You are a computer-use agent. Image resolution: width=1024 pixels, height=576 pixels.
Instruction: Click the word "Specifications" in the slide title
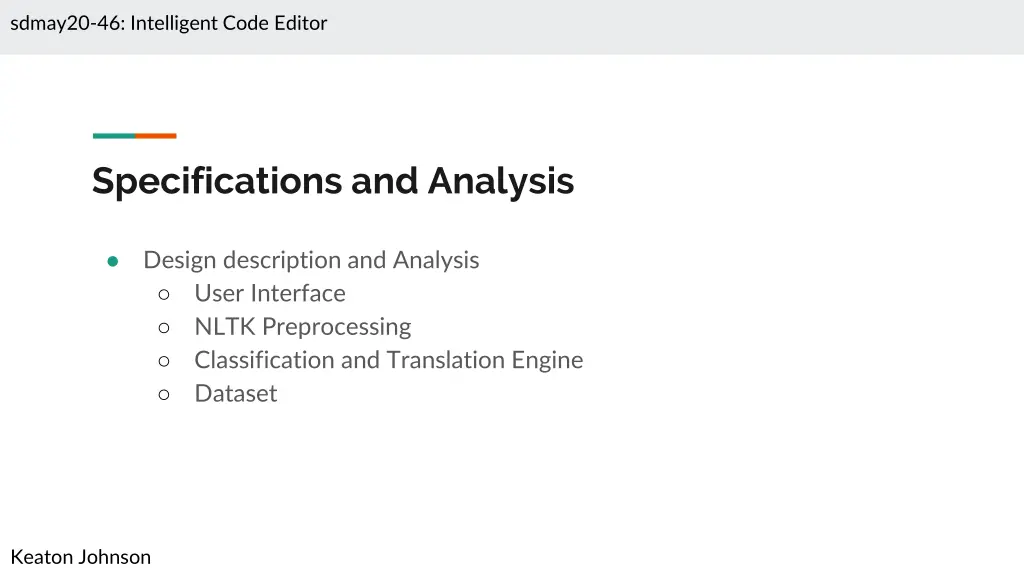coord(217,181)
